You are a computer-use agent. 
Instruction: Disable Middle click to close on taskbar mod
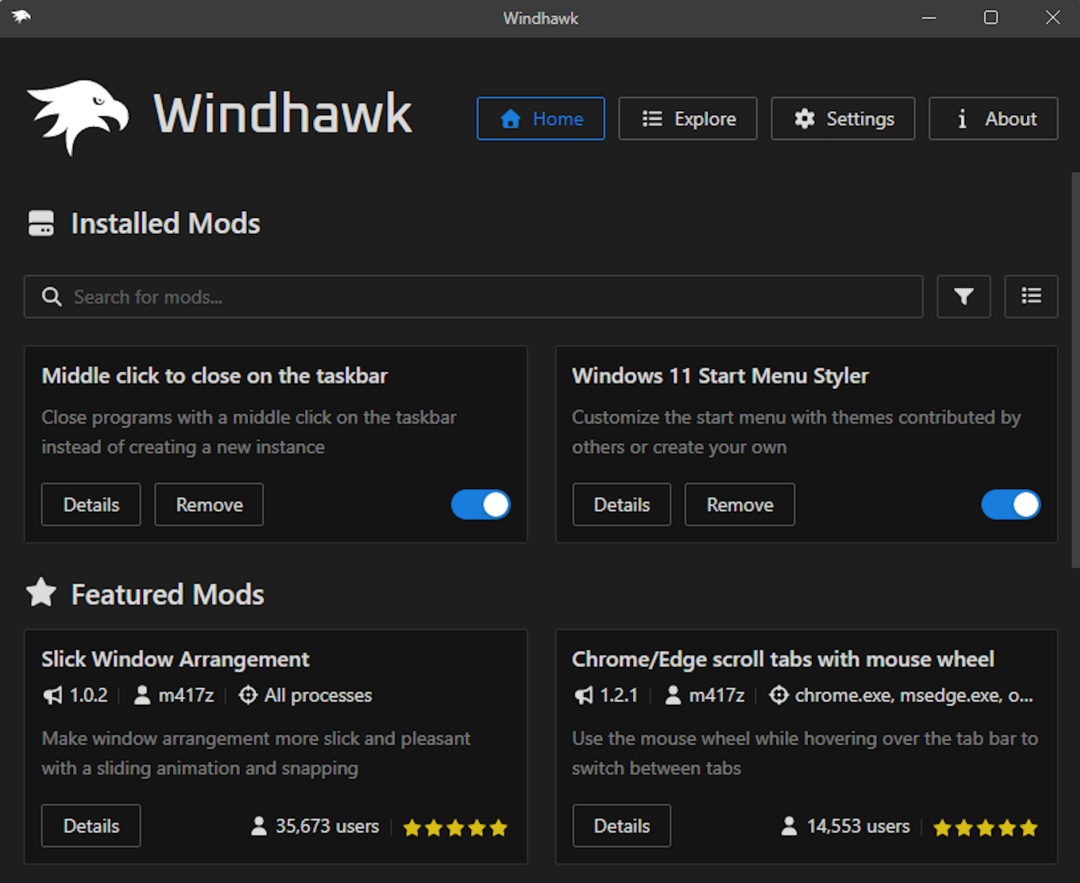[x=481, y=505]
